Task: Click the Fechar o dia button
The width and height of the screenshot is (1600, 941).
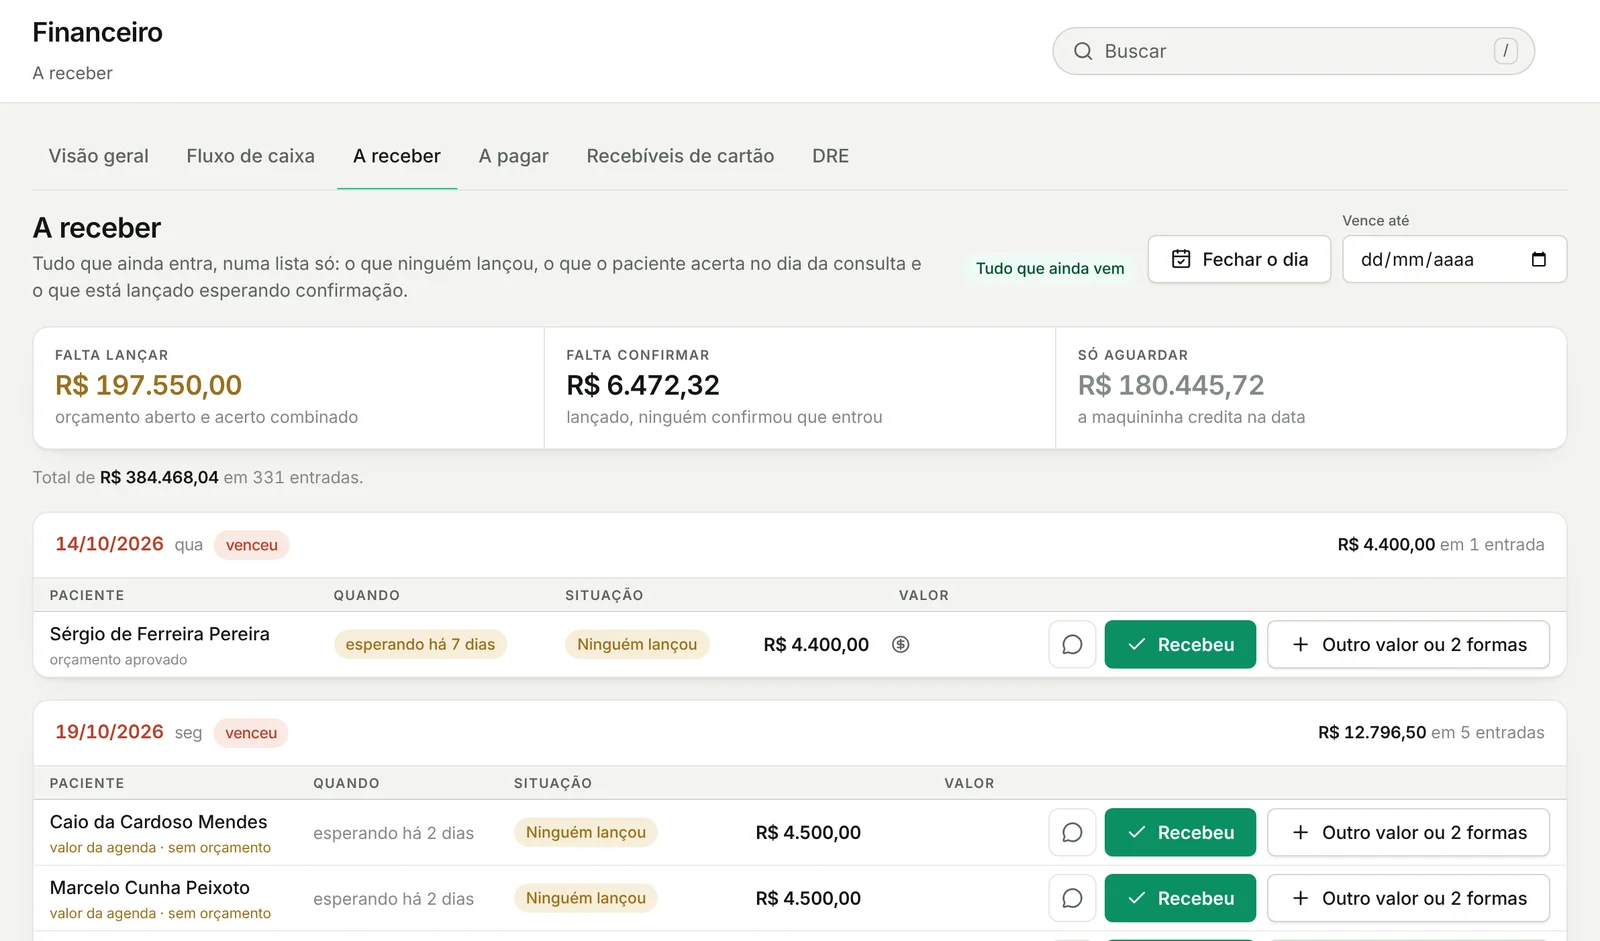Action: (1239, 260)
